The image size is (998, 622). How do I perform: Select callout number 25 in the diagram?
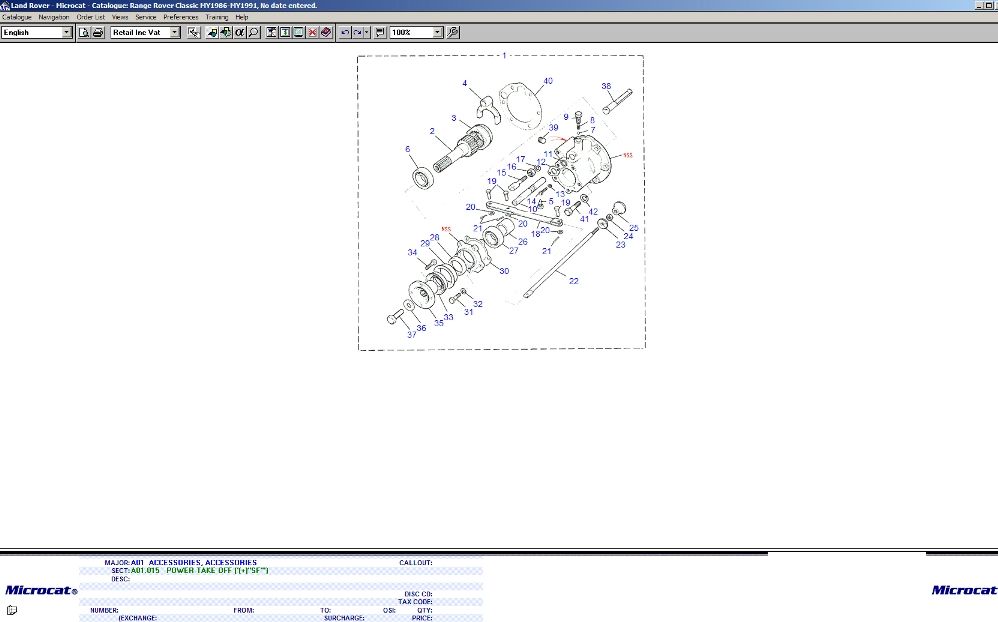coord(633,227)
